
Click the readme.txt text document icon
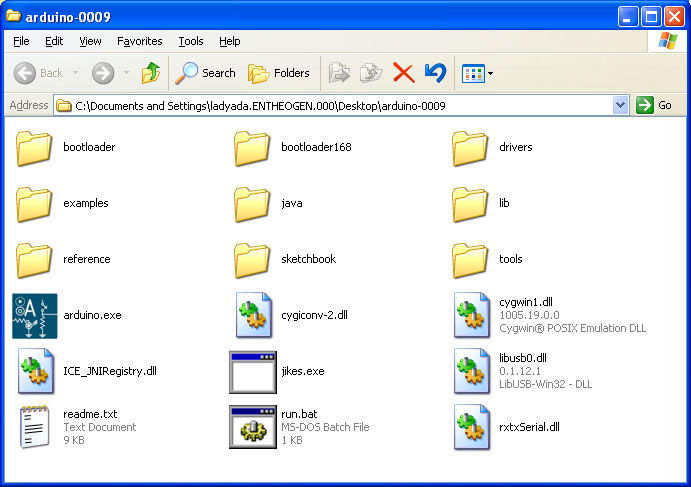pos(35,427)
